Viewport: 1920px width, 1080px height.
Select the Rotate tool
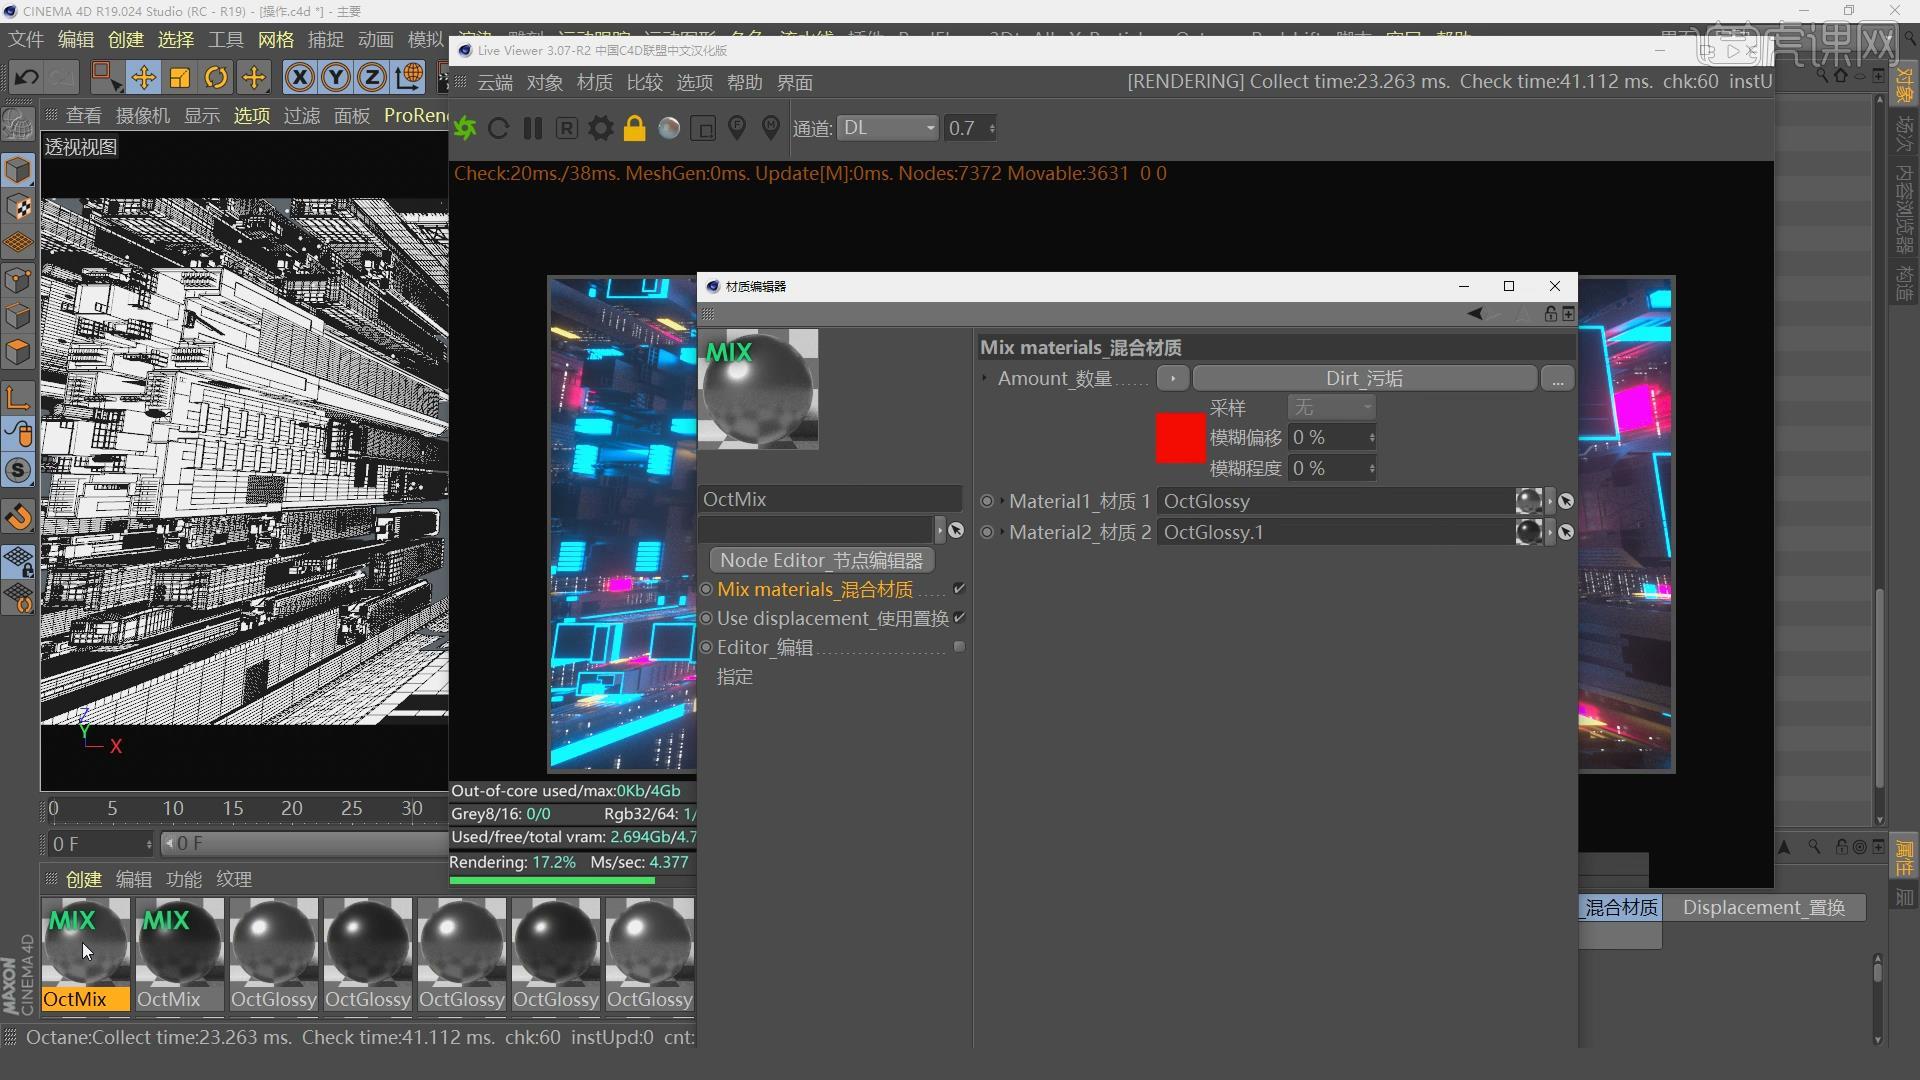216,77
